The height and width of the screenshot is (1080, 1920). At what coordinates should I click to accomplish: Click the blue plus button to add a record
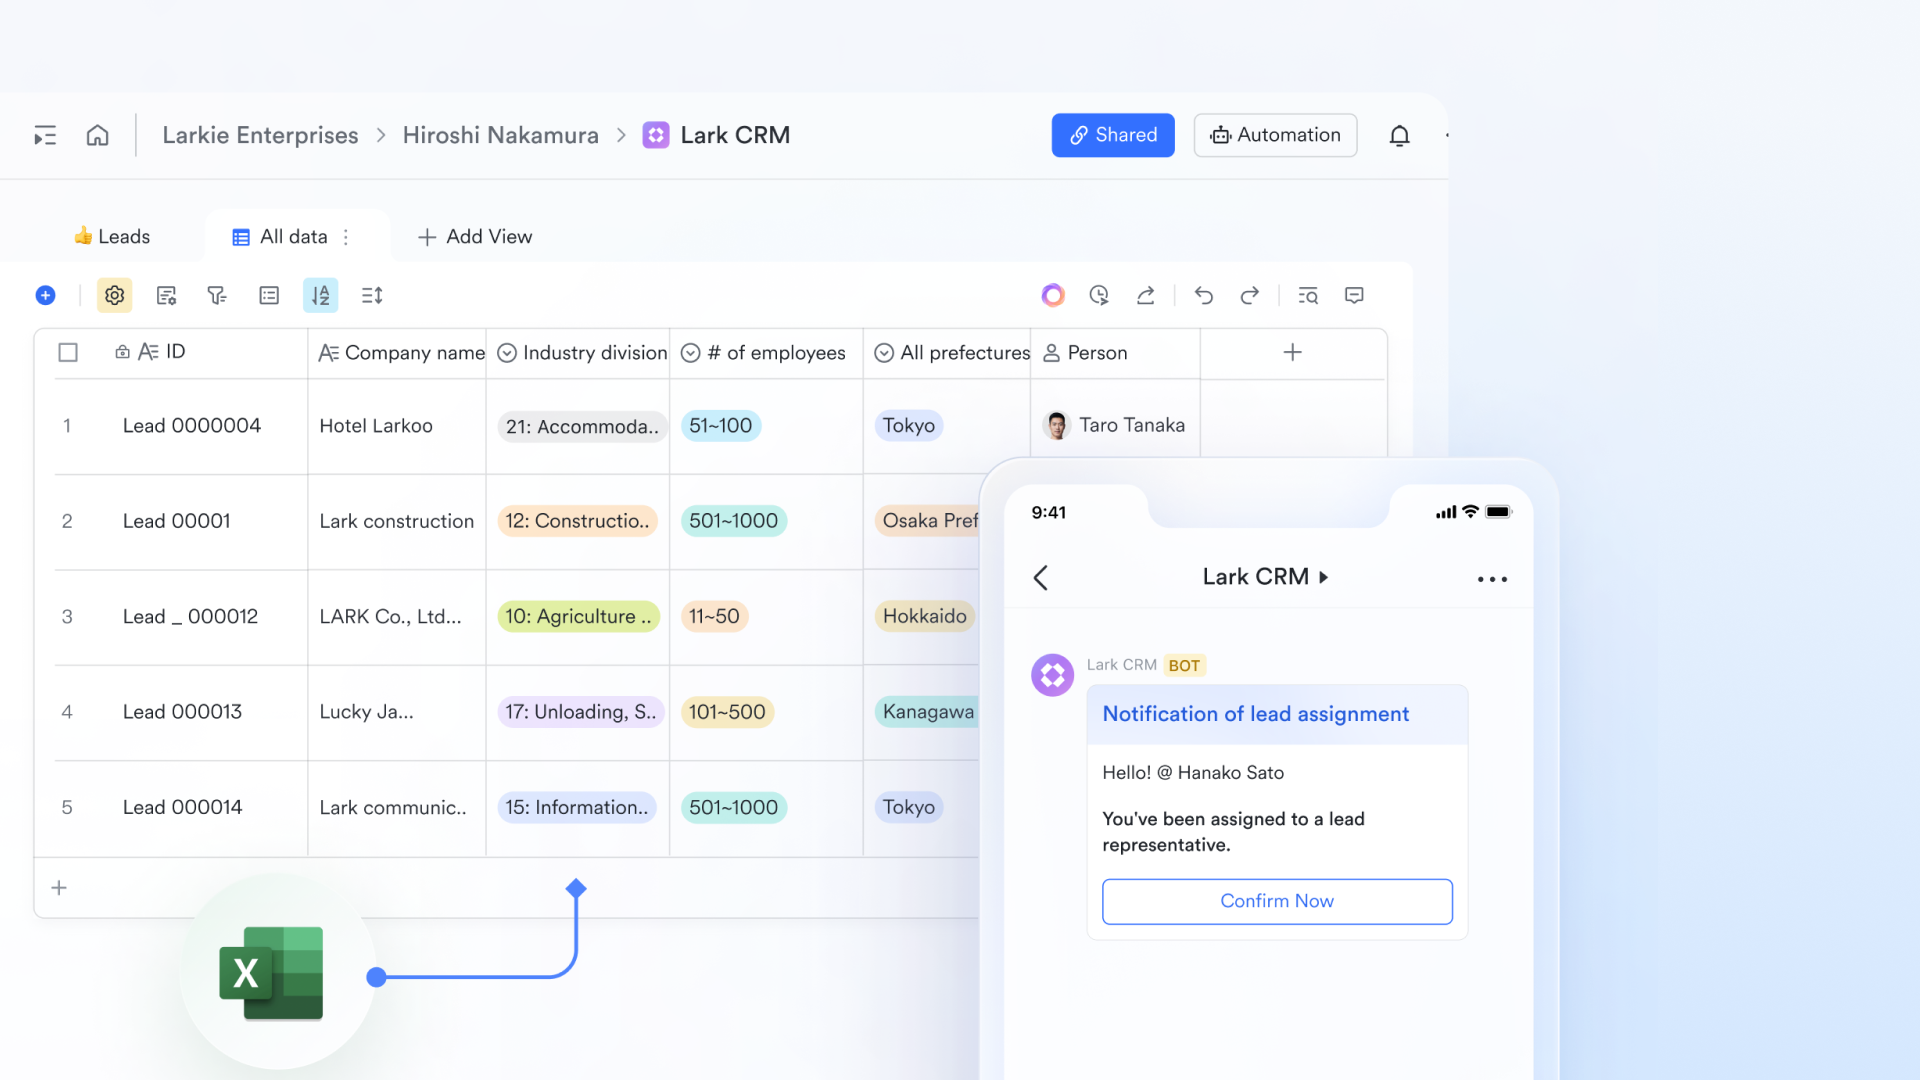[45, 295]
